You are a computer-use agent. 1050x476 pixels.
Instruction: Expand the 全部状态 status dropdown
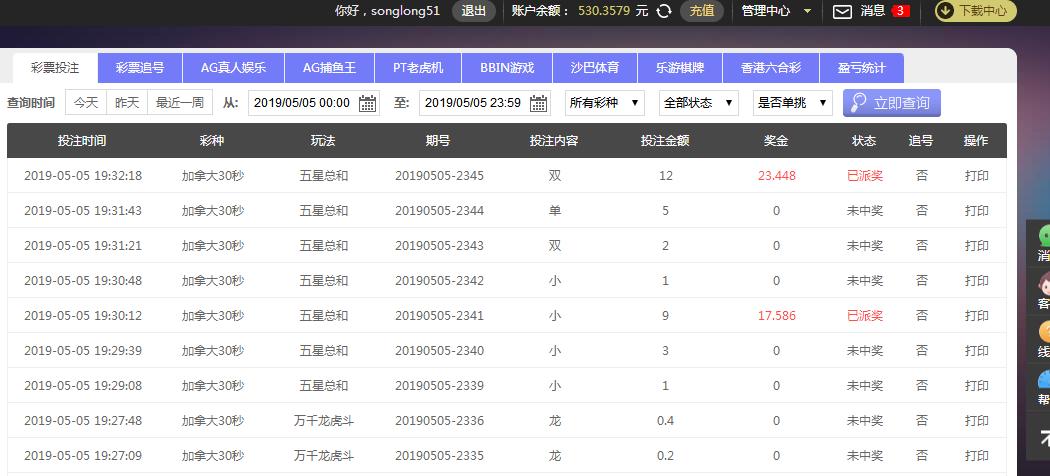698,103
